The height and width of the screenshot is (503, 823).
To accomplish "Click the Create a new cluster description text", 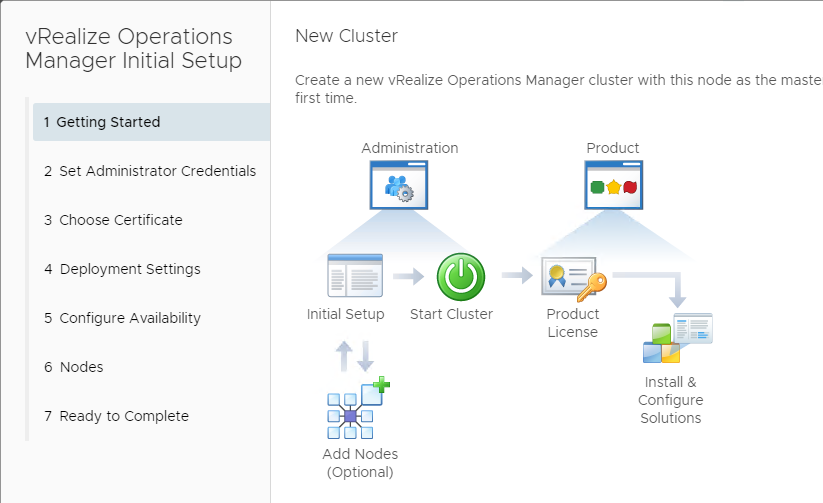I will [558, 89].
